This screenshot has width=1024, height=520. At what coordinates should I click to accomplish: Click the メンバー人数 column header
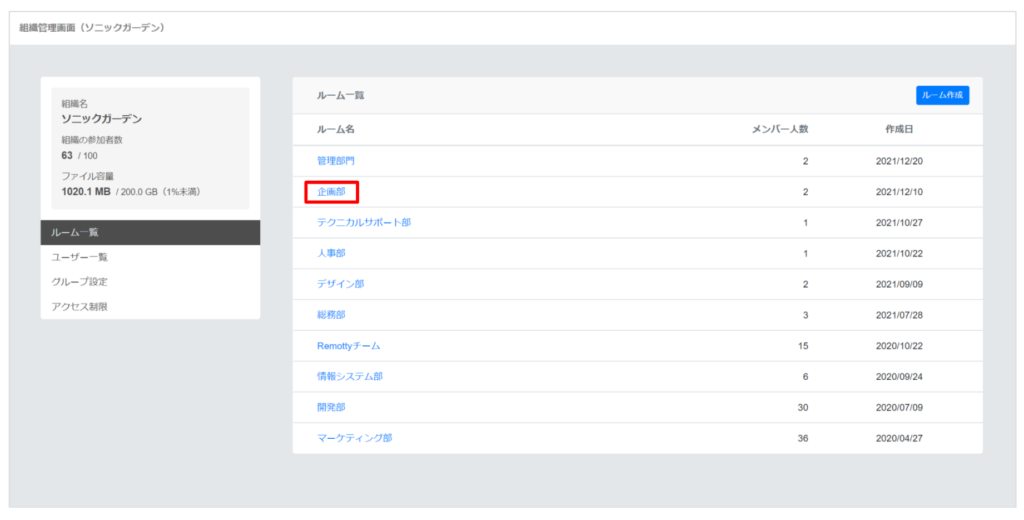[x=780, y=129]
